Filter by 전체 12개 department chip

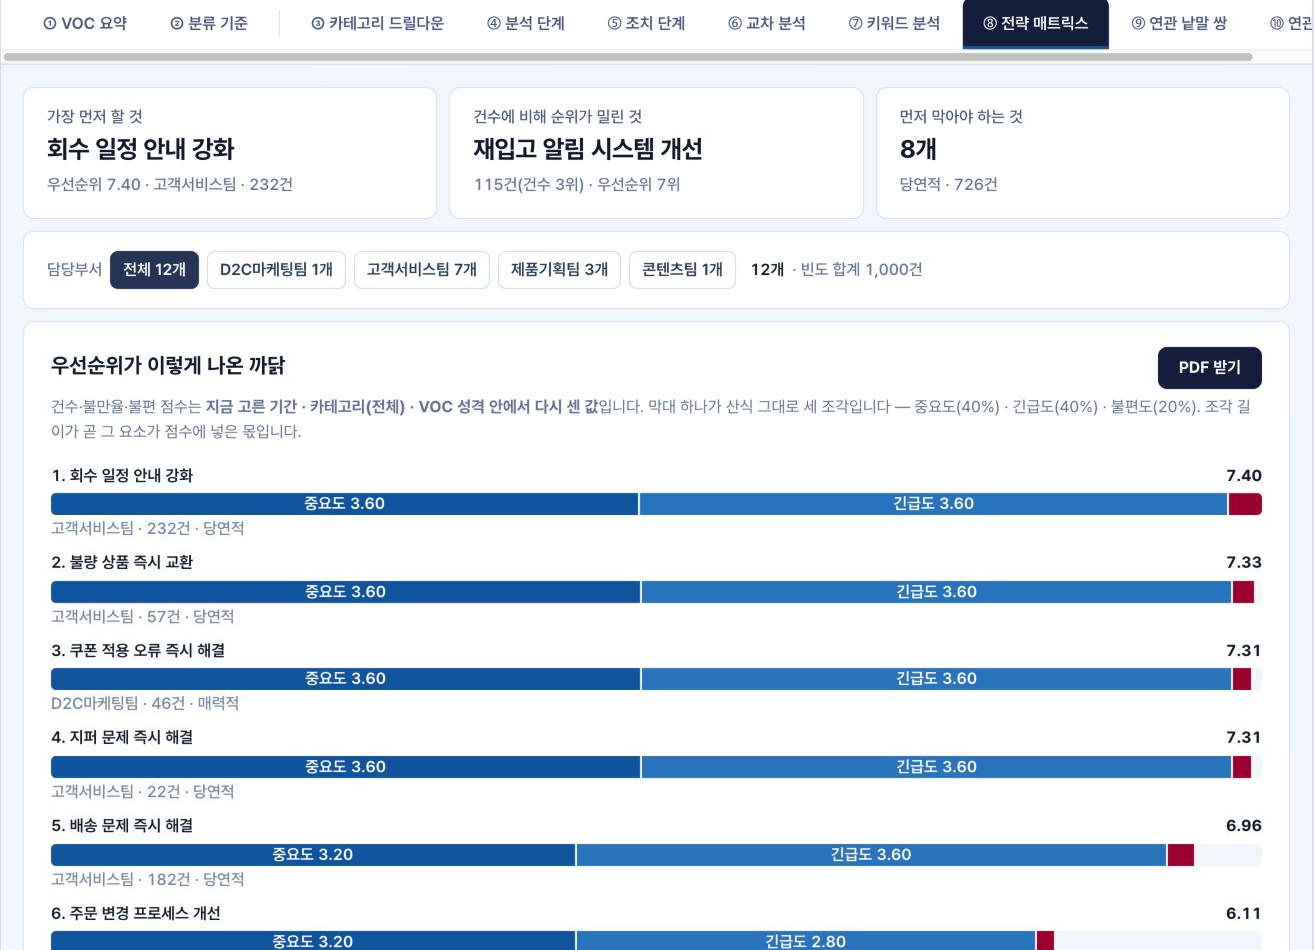click(x=155, y=270)
